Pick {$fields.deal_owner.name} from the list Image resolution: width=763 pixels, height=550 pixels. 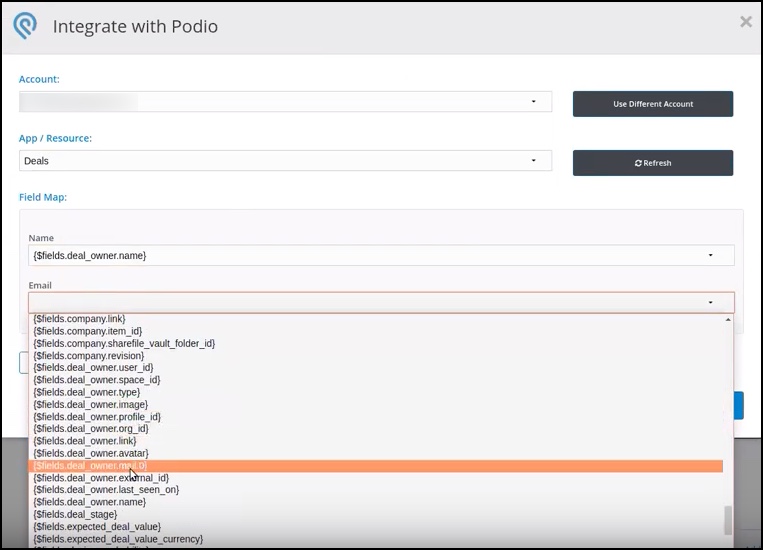(89, 502)
